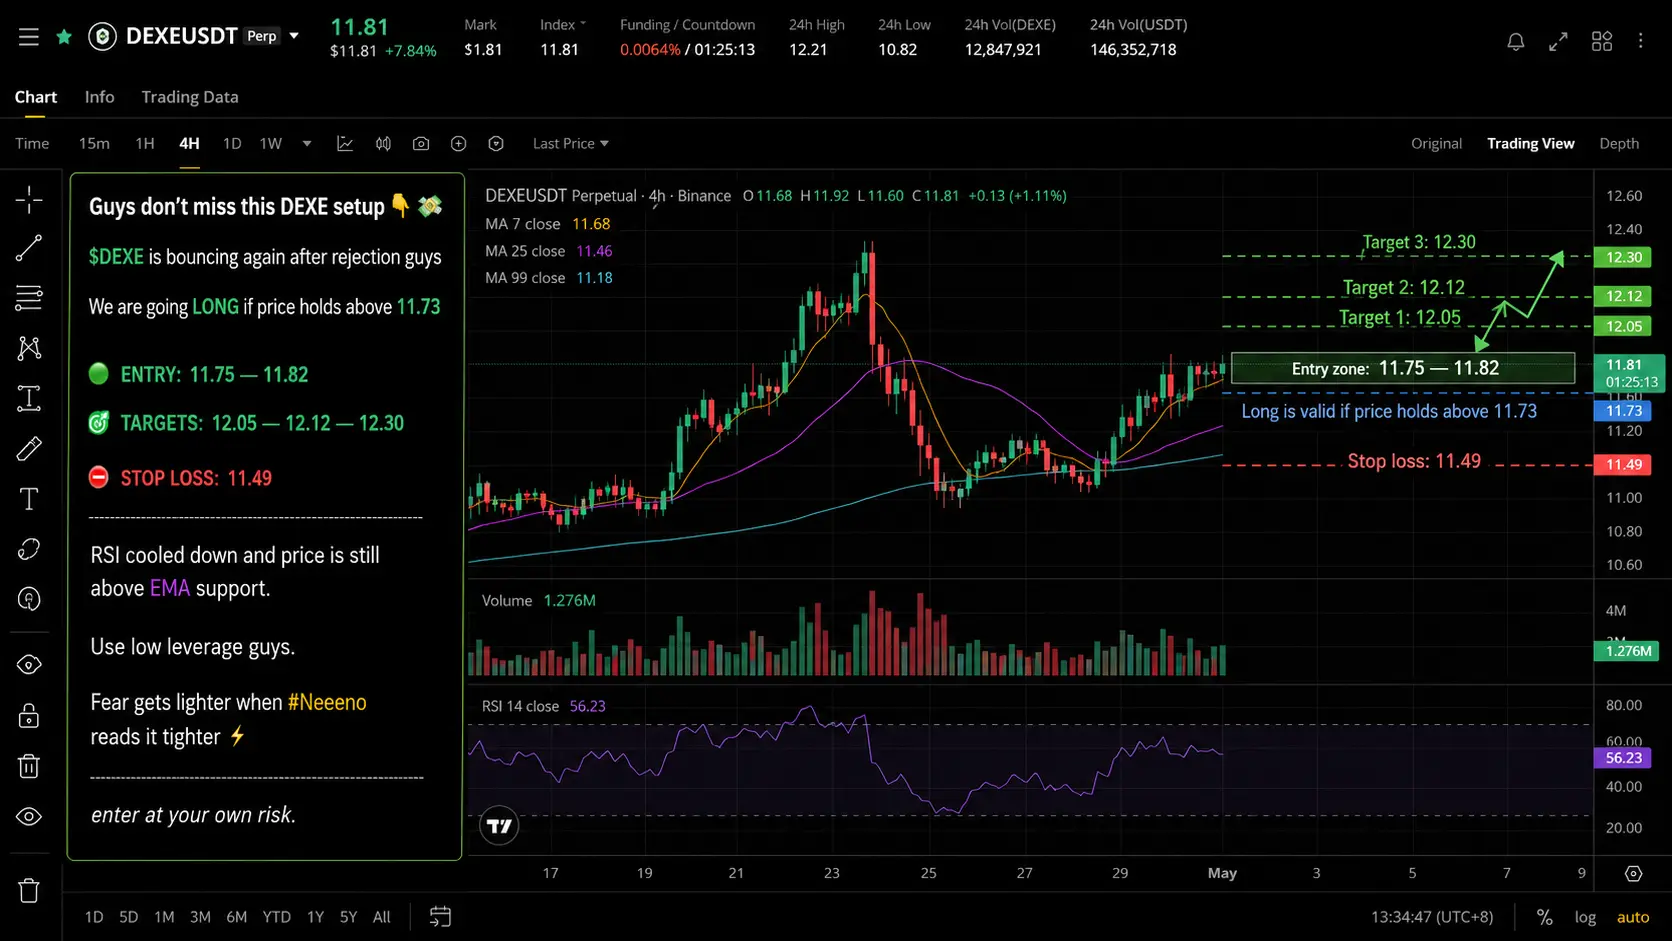Screen dimensions: 1672x941
Task: Select the price range measure tool
Action: click(29, 399)
